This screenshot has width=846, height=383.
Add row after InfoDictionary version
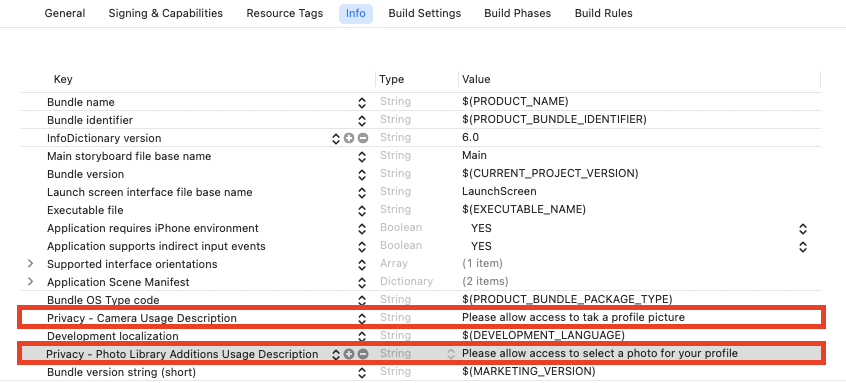click(349, 139)
